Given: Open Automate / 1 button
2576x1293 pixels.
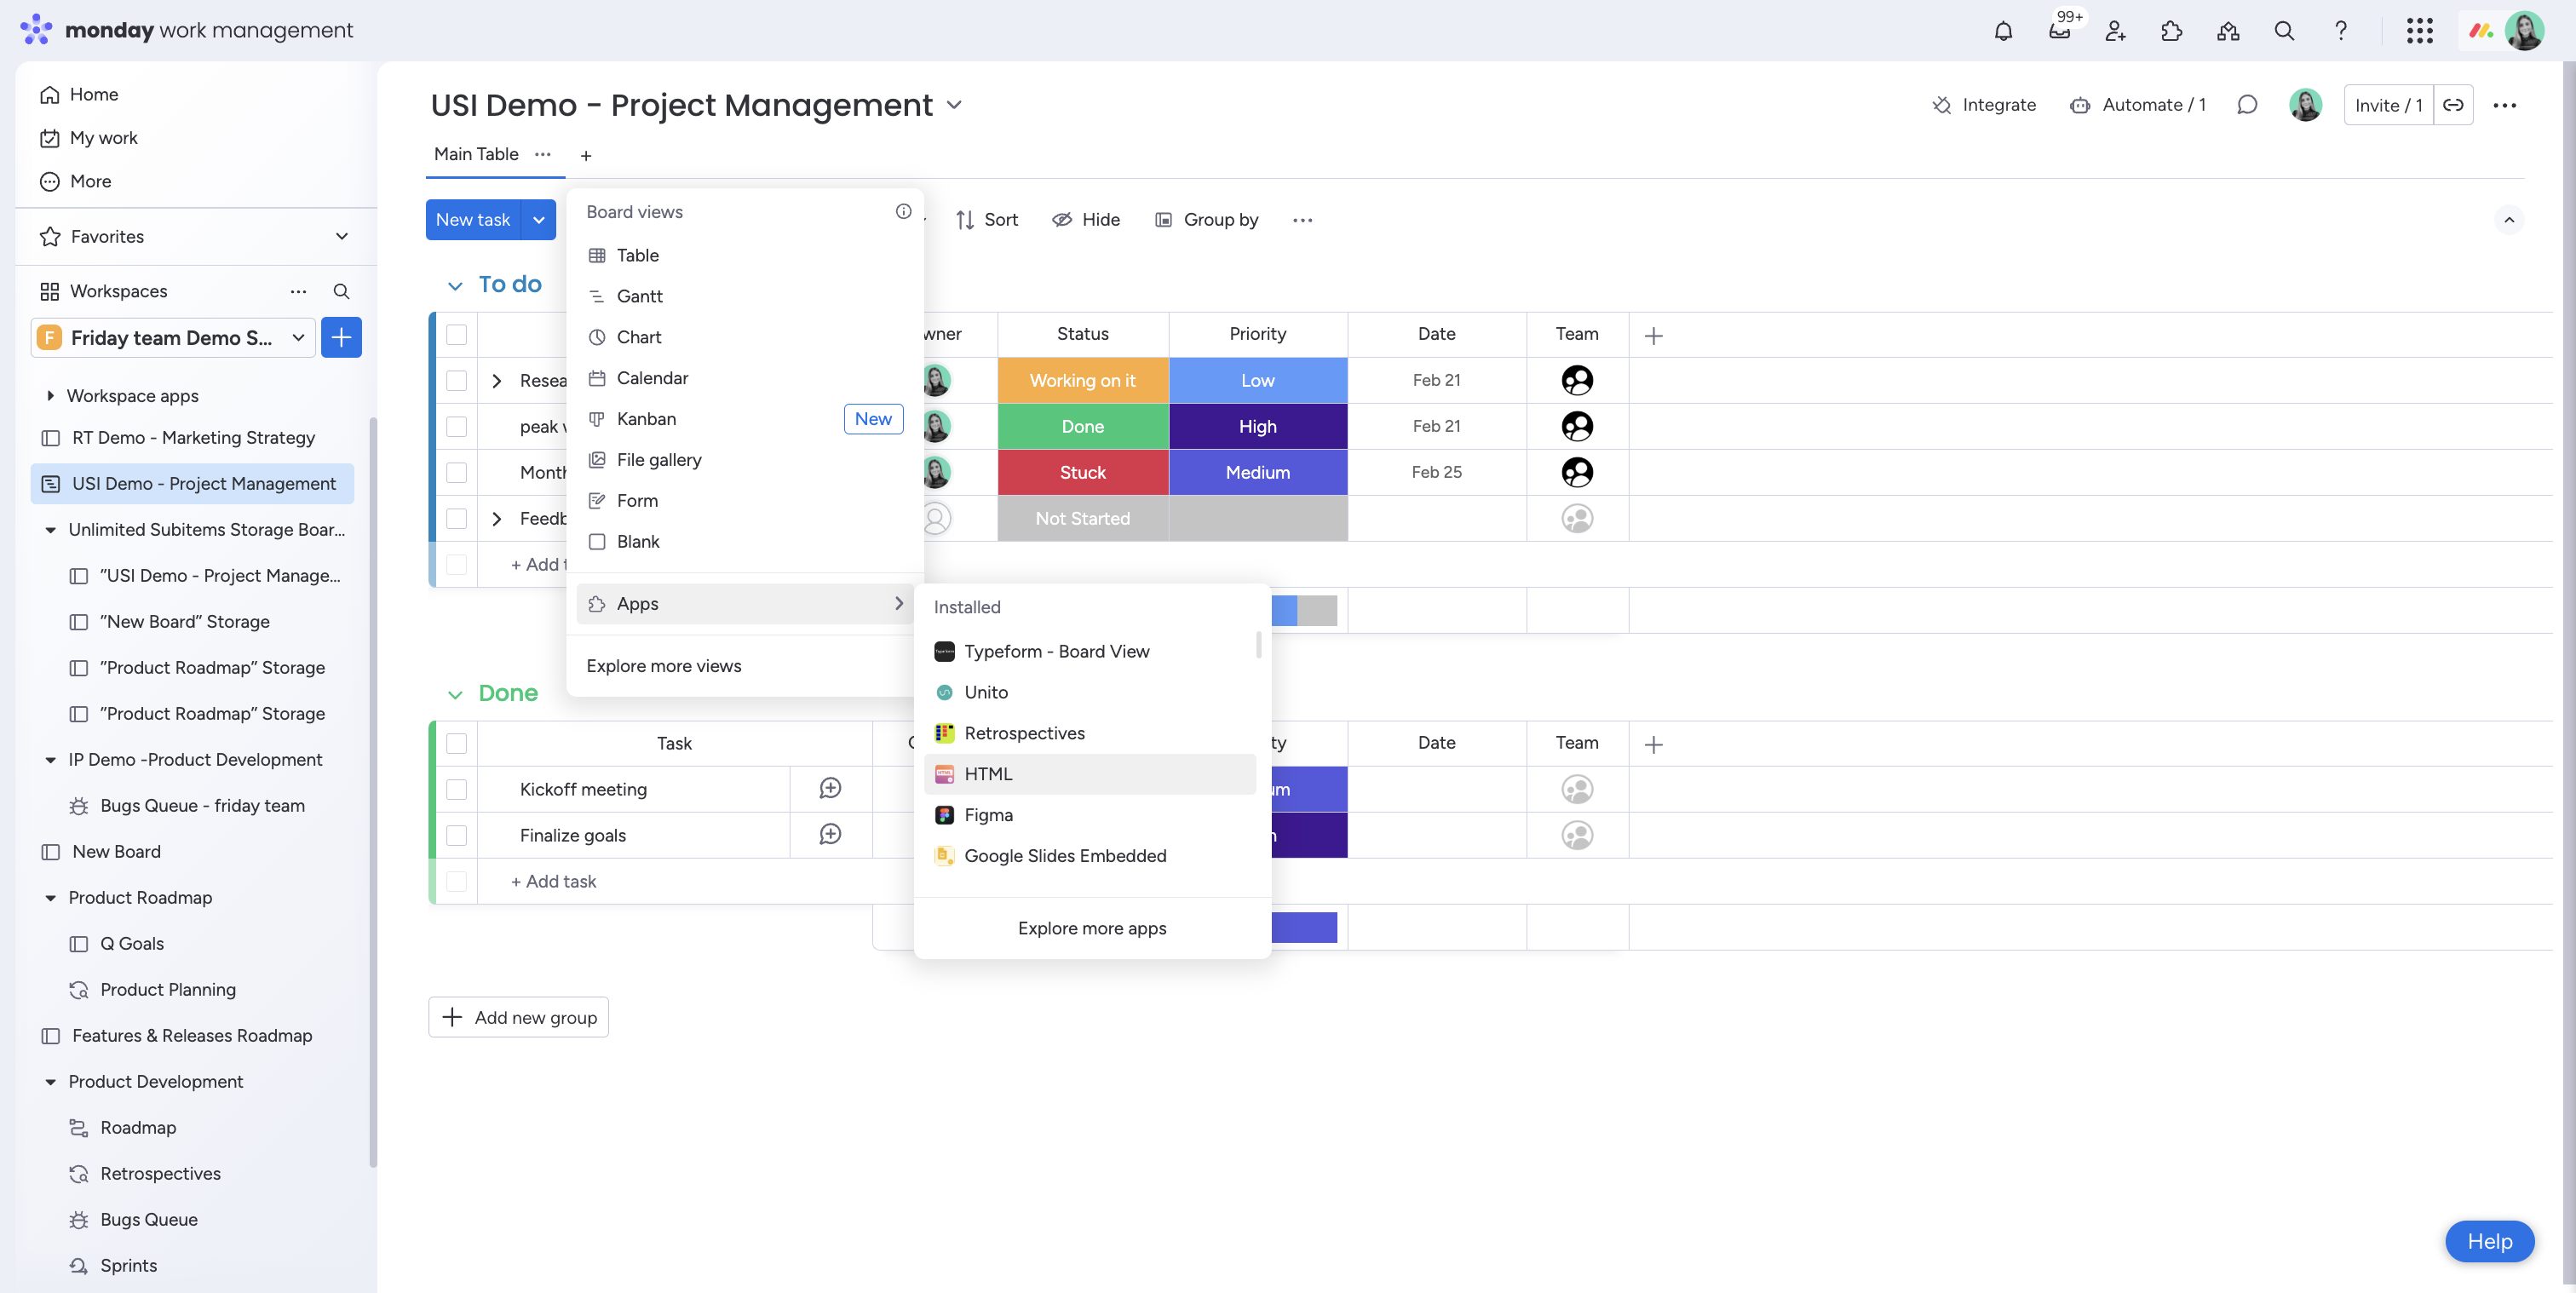Looking at the screenshot, I should tap(2138, 105).
